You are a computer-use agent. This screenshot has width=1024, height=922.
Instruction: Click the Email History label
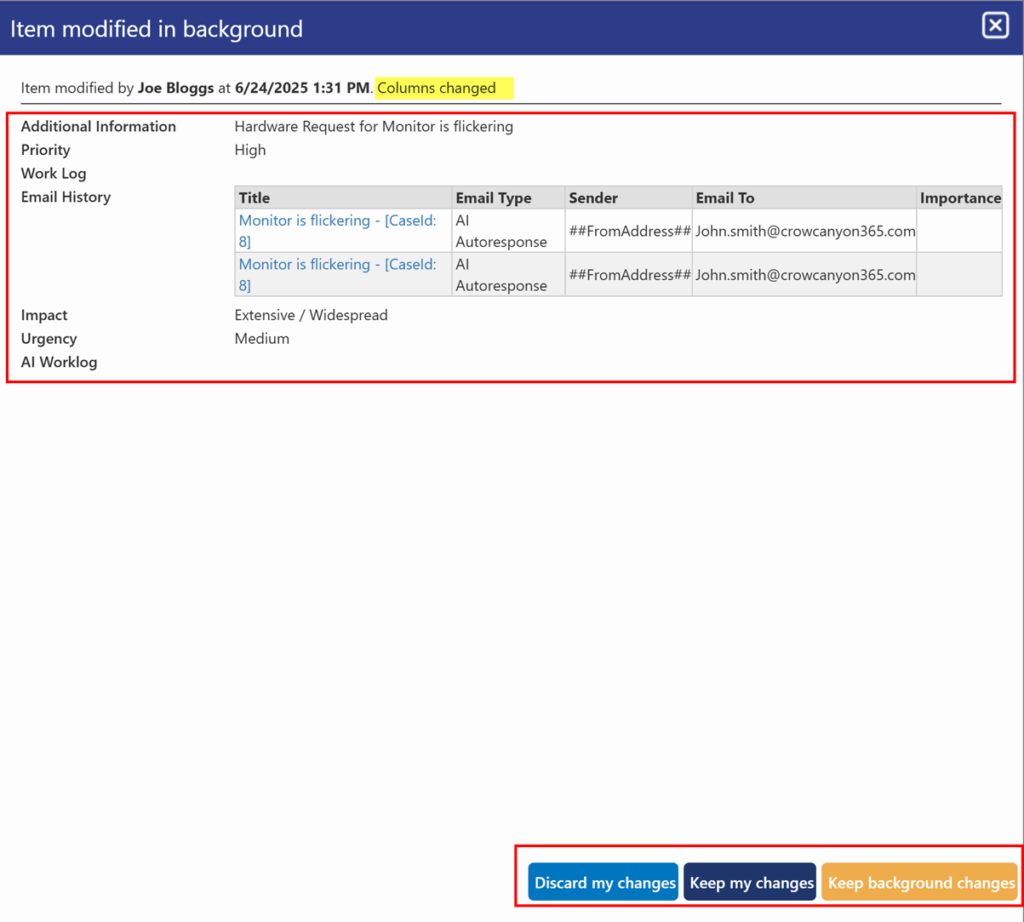(x=66, y=197)
